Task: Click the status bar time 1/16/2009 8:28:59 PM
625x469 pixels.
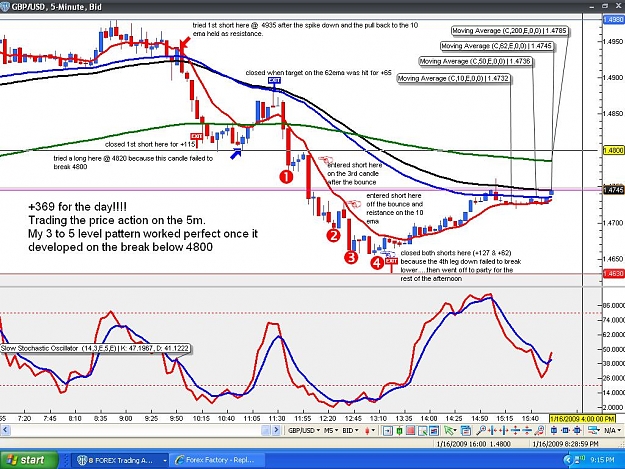Action: [566, 443]
